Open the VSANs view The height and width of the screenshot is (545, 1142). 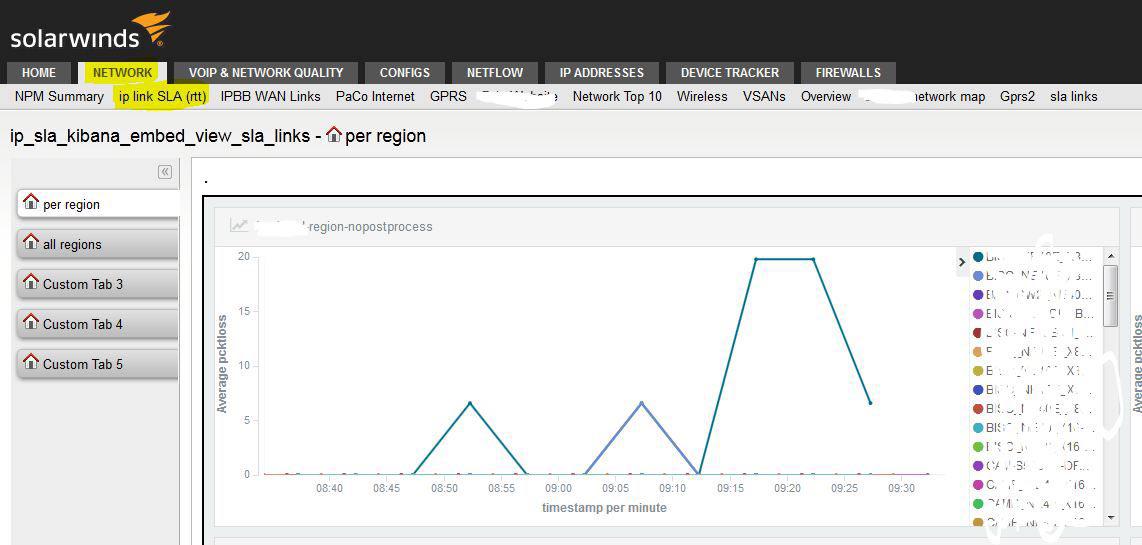[764, 96]
